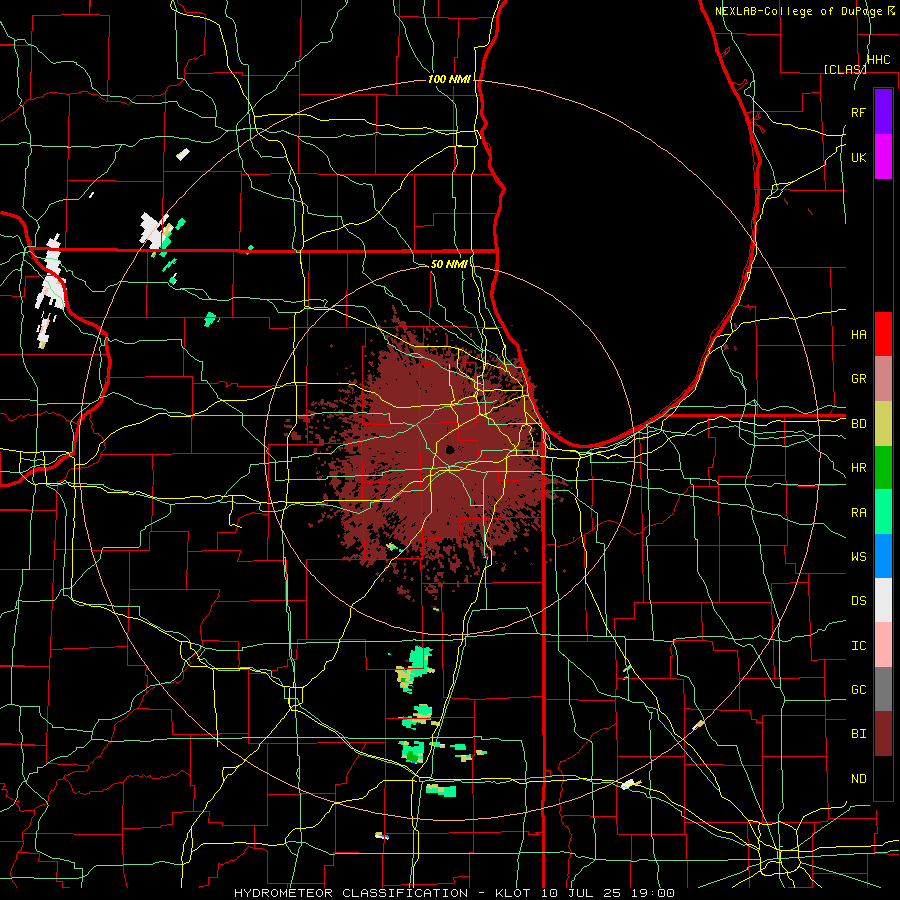Click the UK magenta legend swatch
The height and width of the screenshot is (900, 900).
pyautogui.click(x=883, y=157)
